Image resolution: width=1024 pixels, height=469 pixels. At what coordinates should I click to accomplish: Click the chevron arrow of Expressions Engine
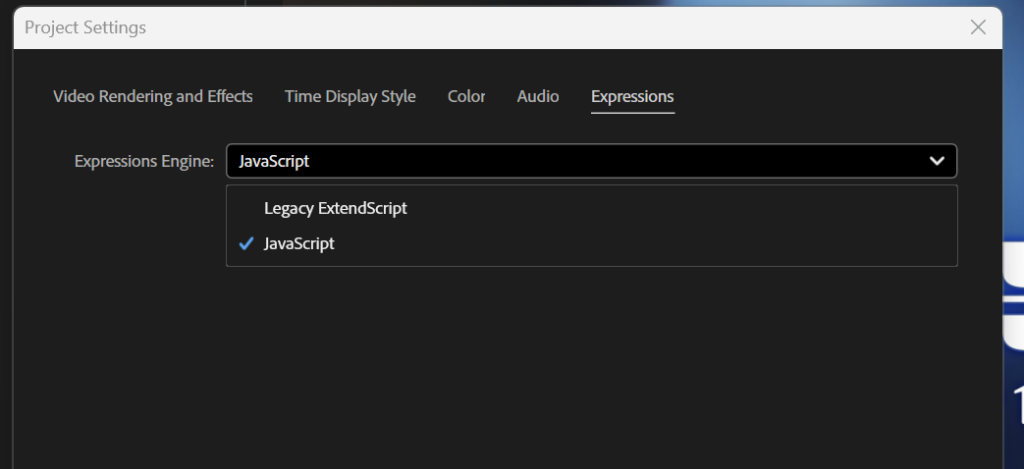[936, 161]
